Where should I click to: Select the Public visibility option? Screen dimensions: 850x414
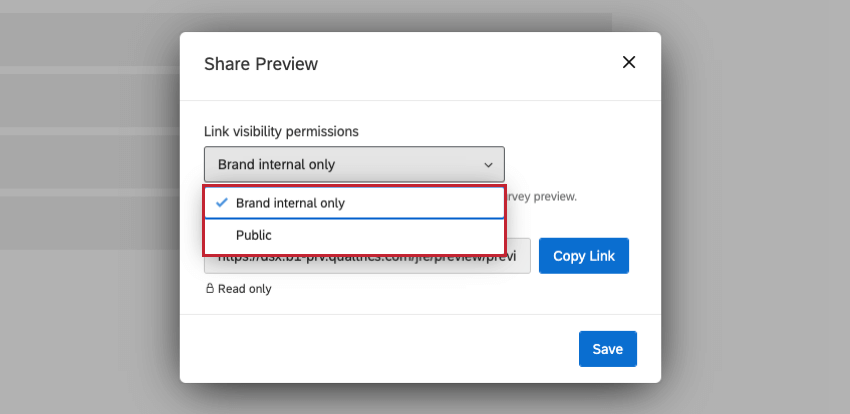254,235
